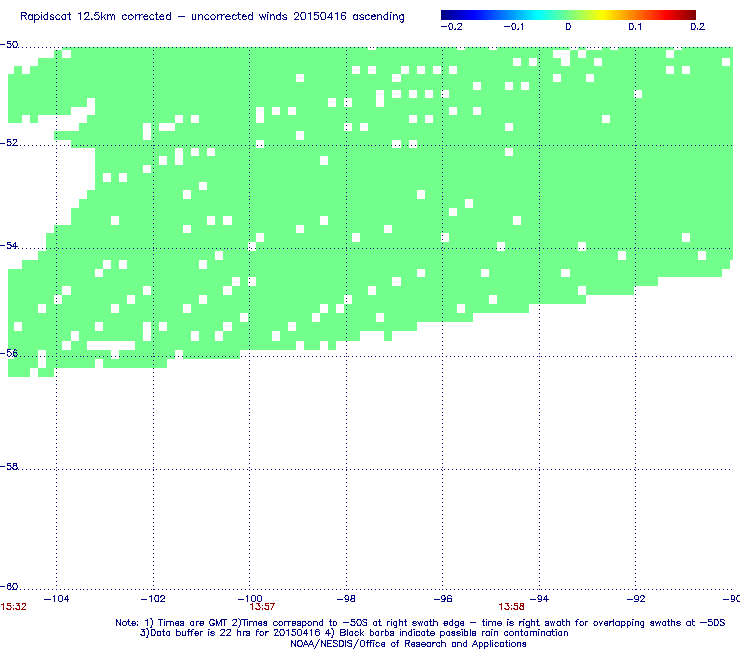Click the red '13:57' swath time label
The height and width of the screenshot is (650, 740).
[262, 607]
